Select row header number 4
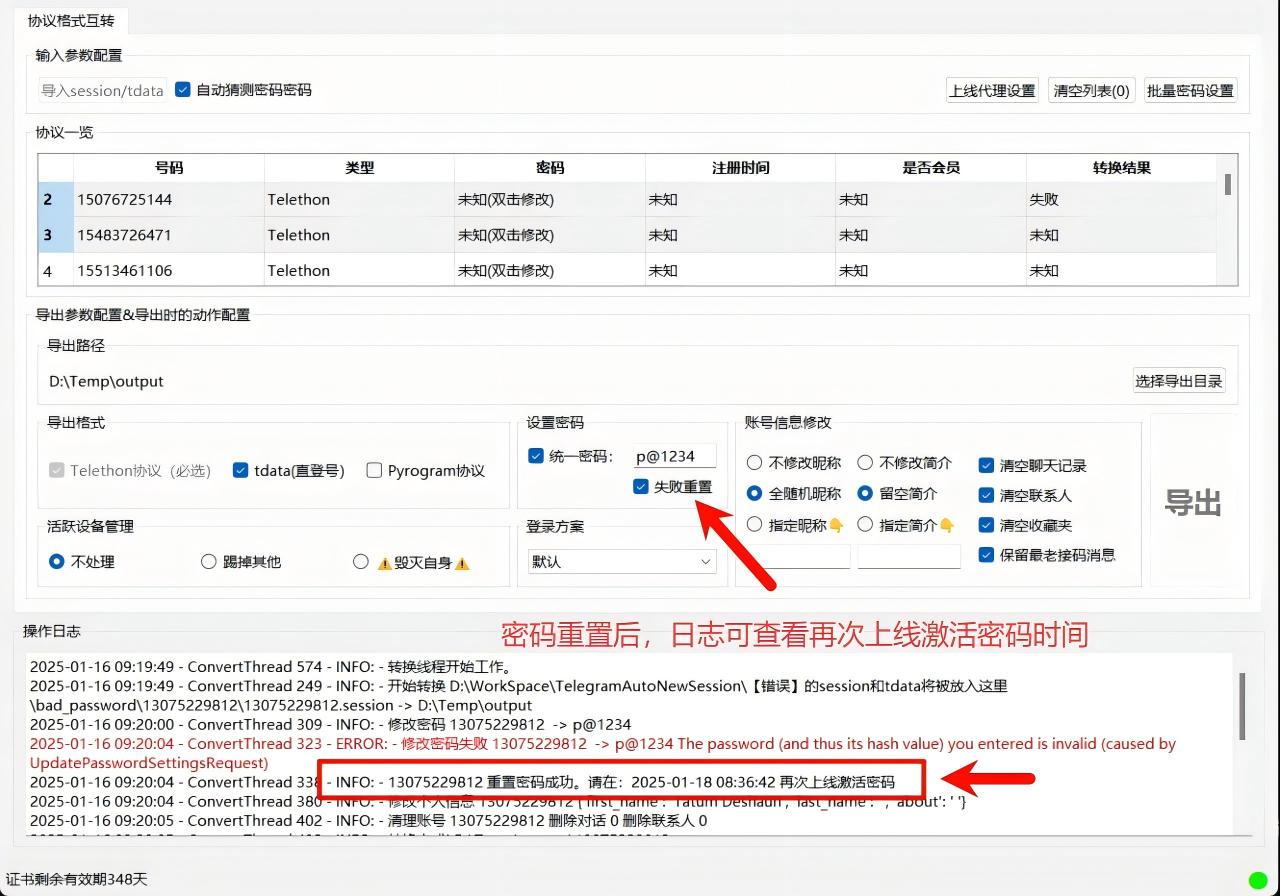 (x=56, y=270)
